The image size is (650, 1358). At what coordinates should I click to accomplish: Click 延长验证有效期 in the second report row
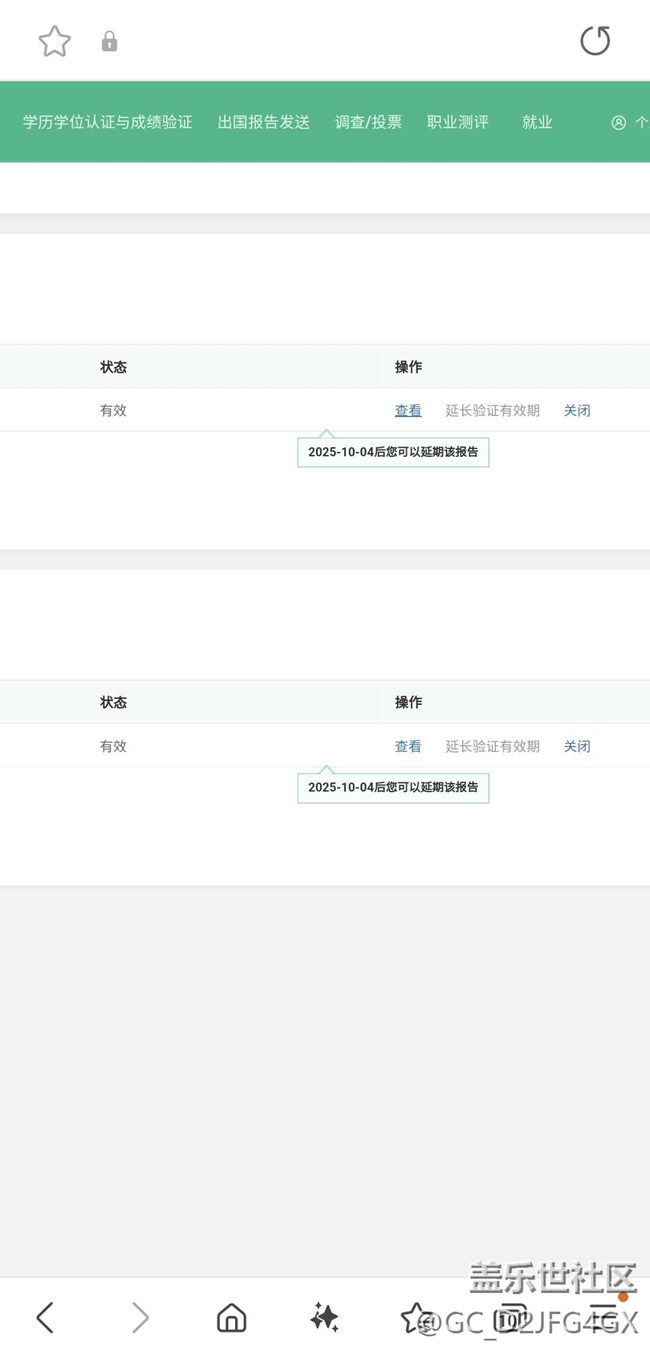click(492, 746)
